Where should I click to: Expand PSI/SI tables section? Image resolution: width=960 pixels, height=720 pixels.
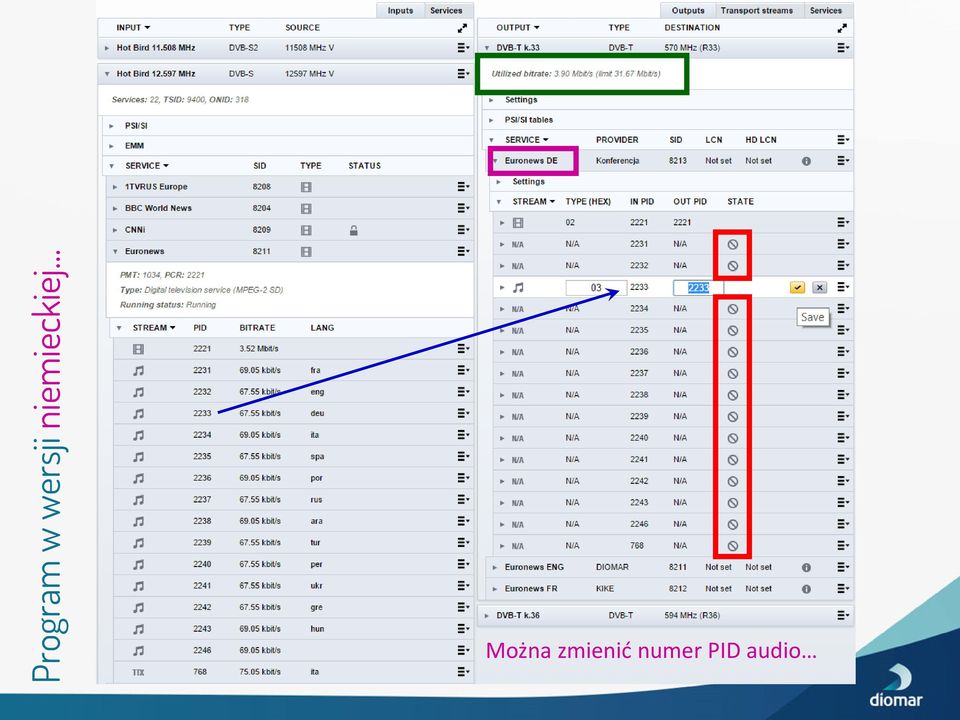click(491, 120)
